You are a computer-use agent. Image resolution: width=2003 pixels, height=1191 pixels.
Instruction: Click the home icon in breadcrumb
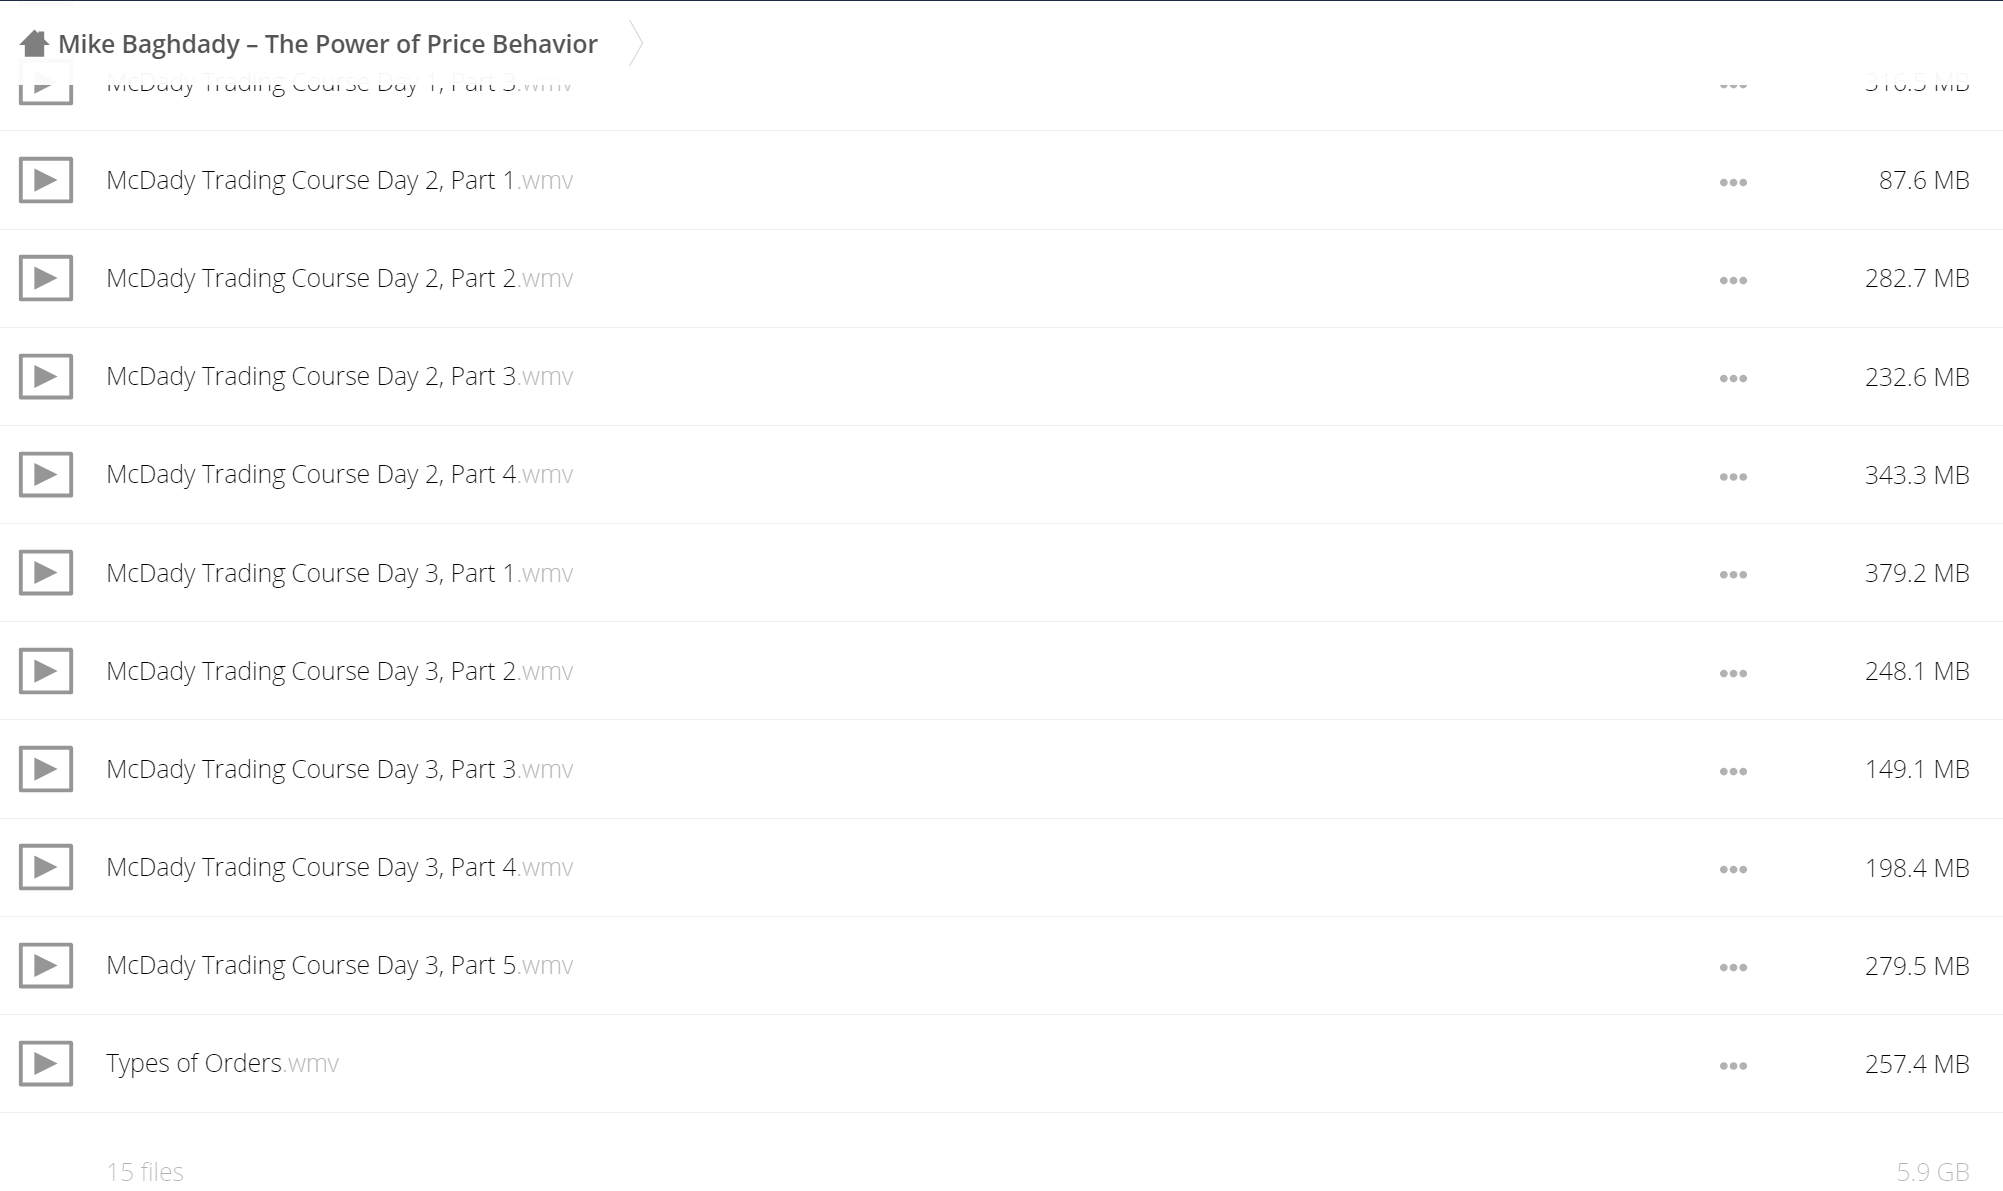click(x=34, y=43)
